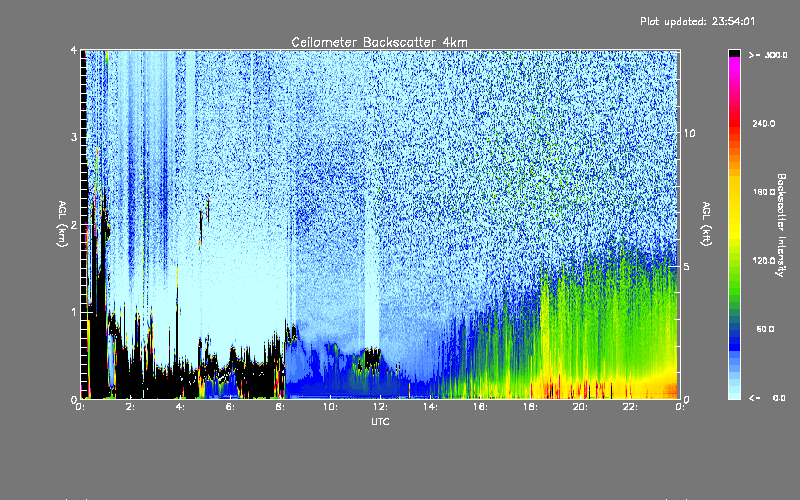Click the "2" tick on km axis
The width and height of the screenshot is (800, 500).
click(74, 224)
